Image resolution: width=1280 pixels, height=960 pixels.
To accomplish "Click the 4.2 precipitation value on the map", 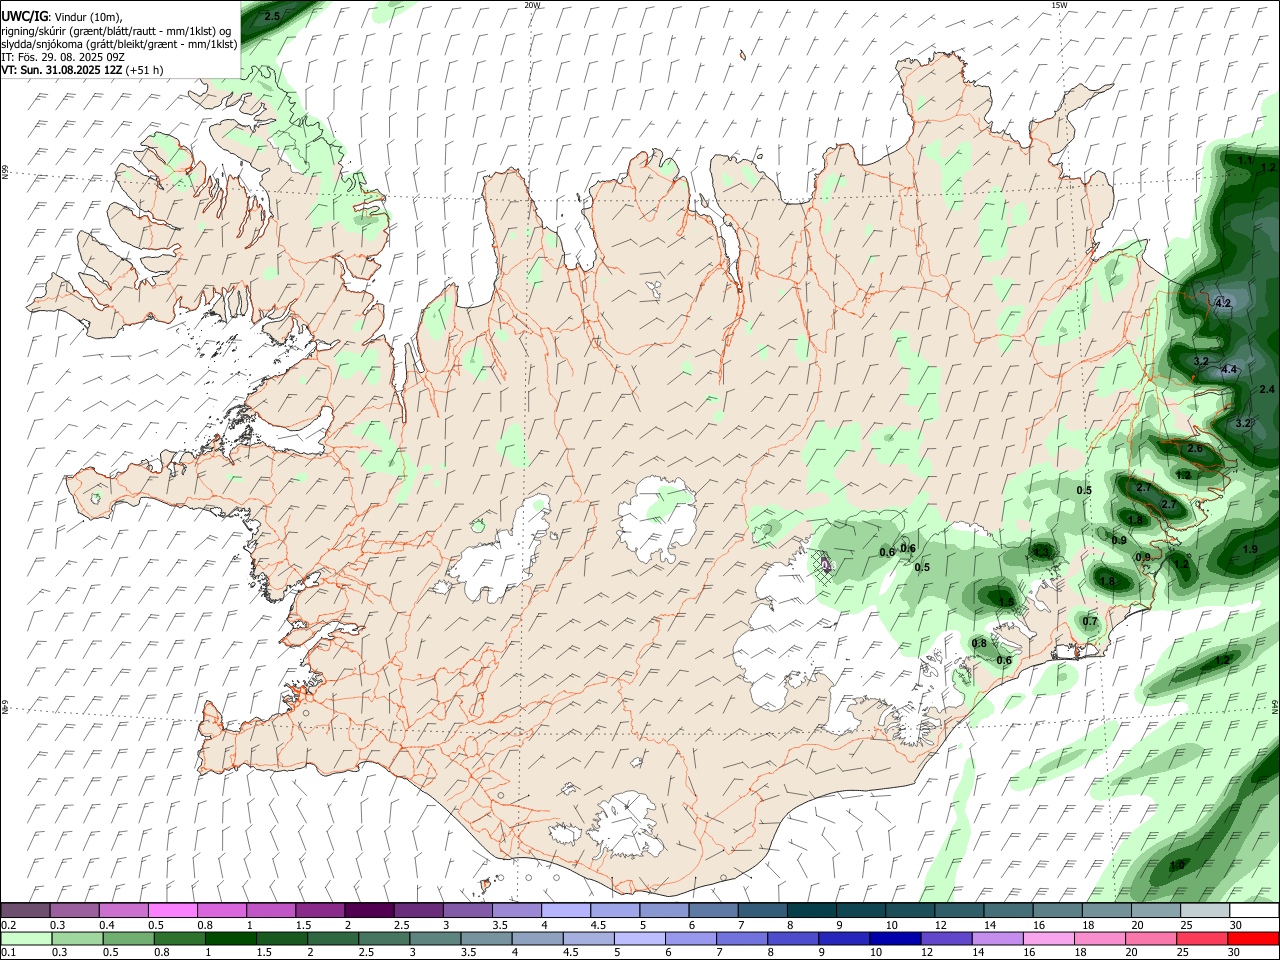I will click(x=1222, y=303).
